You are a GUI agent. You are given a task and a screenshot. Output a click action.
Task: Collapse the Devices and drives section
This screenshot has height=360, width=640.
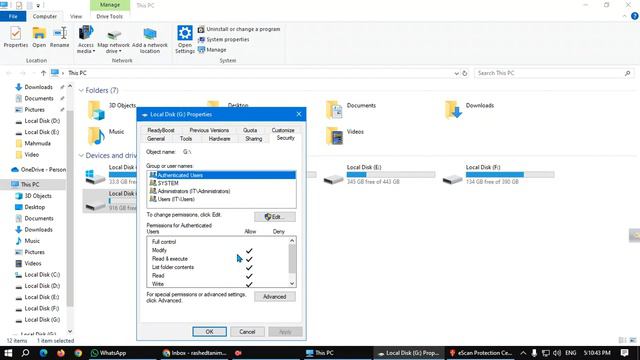click(x=81, y=156)
